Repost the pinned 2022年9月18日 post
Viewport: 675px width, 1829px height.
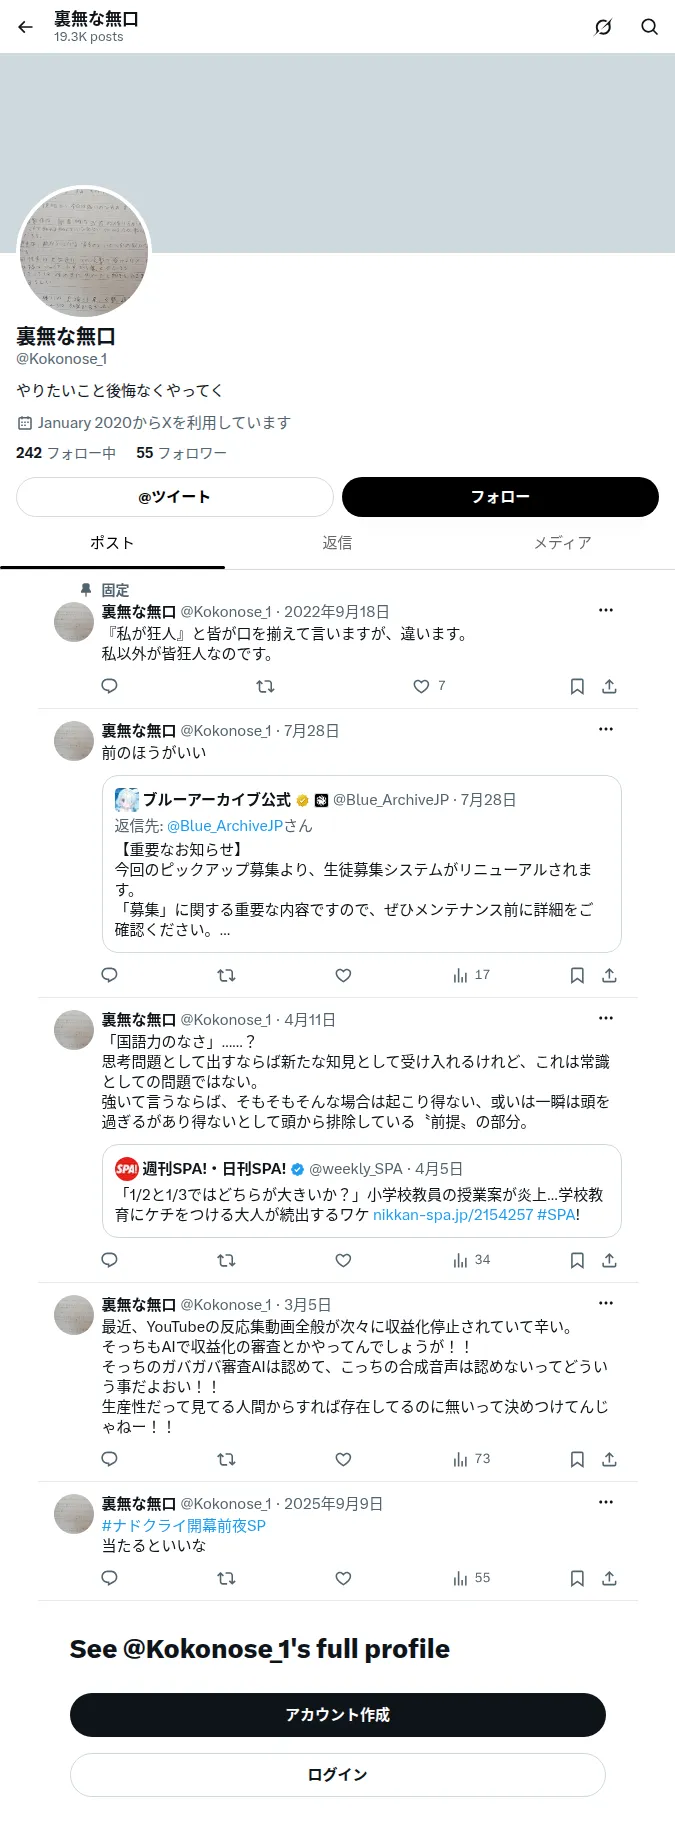pos(265,686)
